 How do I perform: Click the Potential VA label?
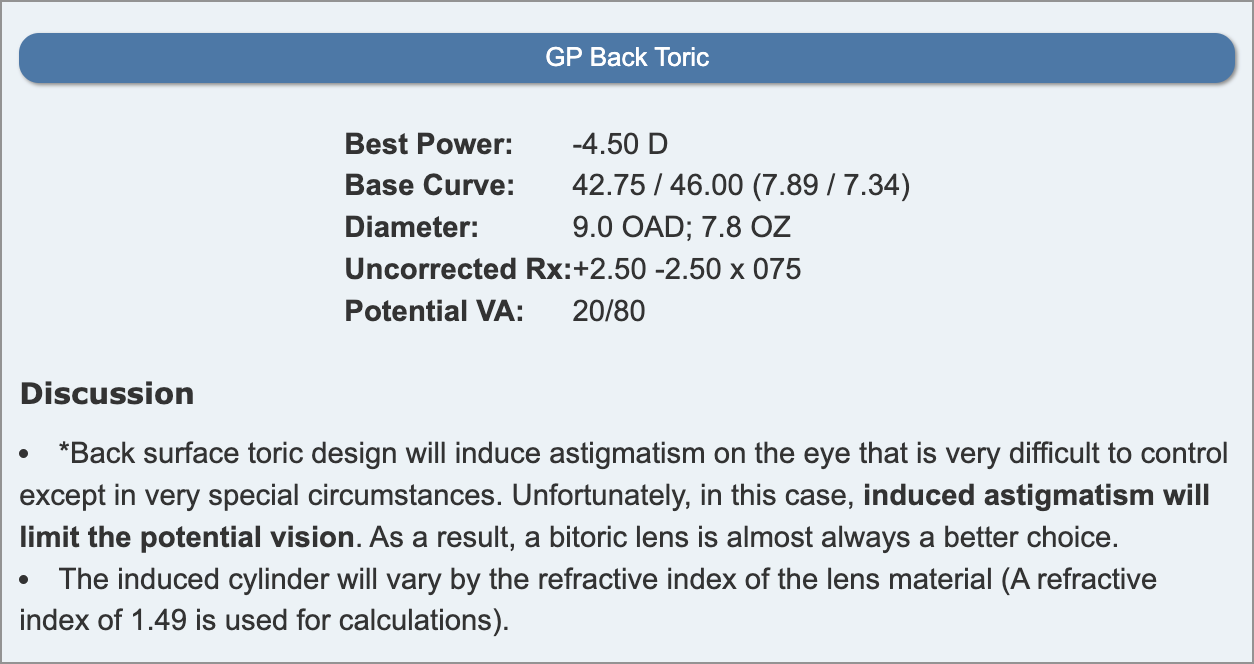[433, 312]
